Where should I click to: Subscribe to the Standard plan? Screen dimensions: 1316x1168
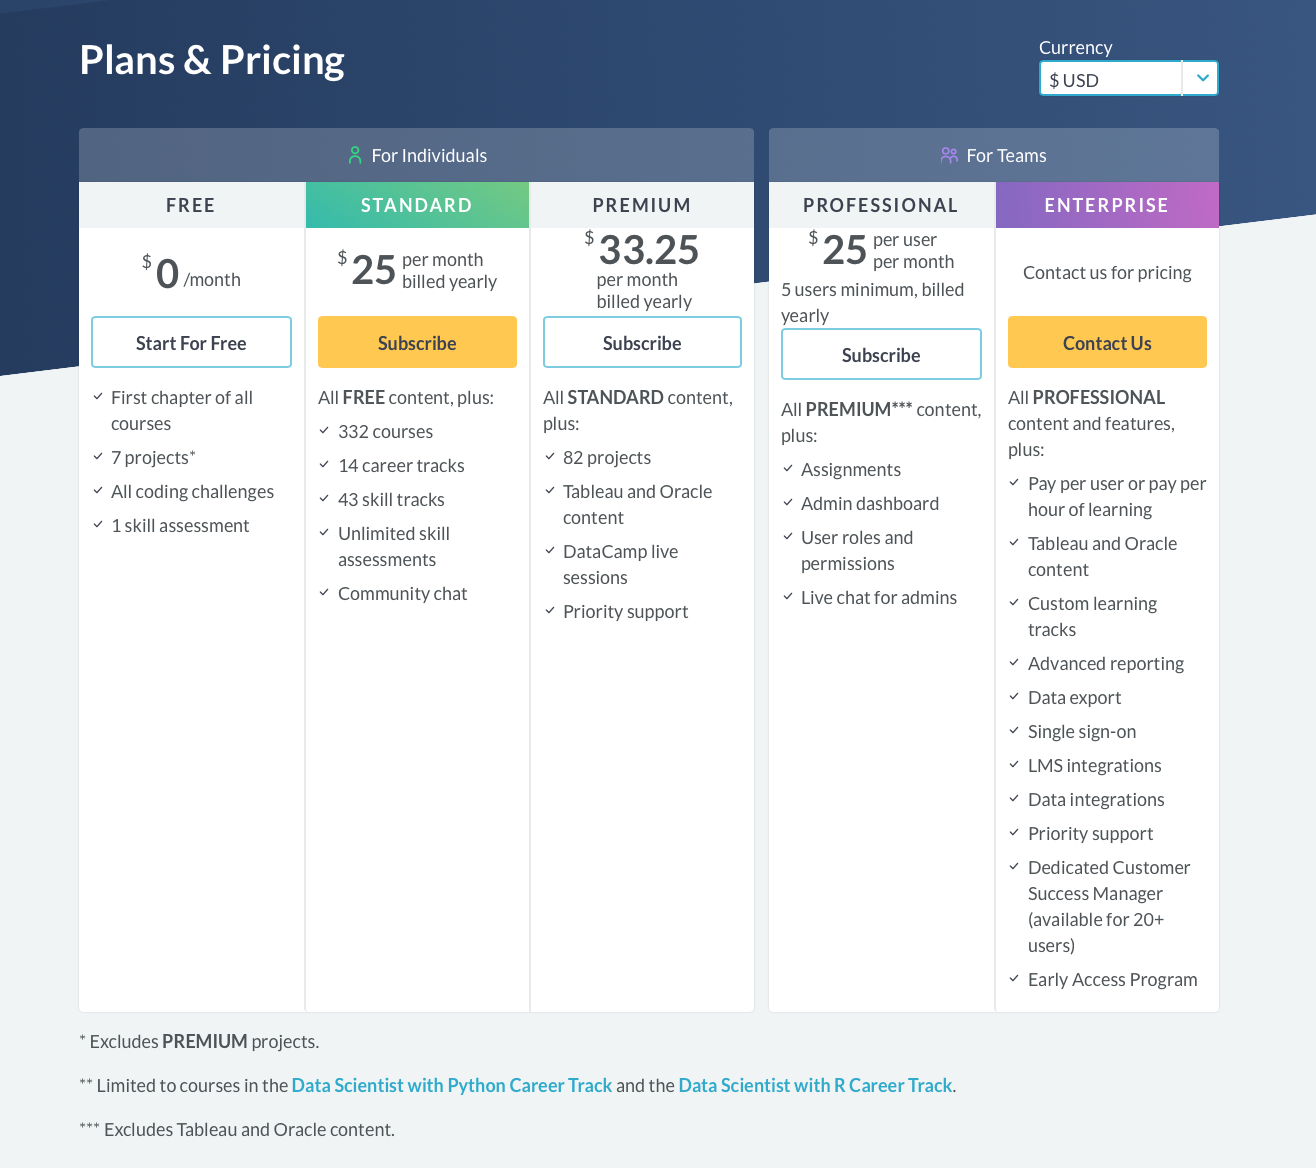[x=417, y=343]
